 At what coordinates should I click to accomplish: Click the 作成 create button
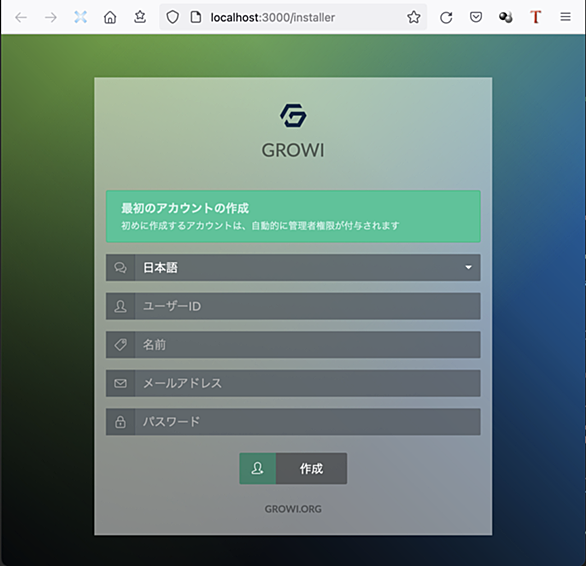coord(293,468)
